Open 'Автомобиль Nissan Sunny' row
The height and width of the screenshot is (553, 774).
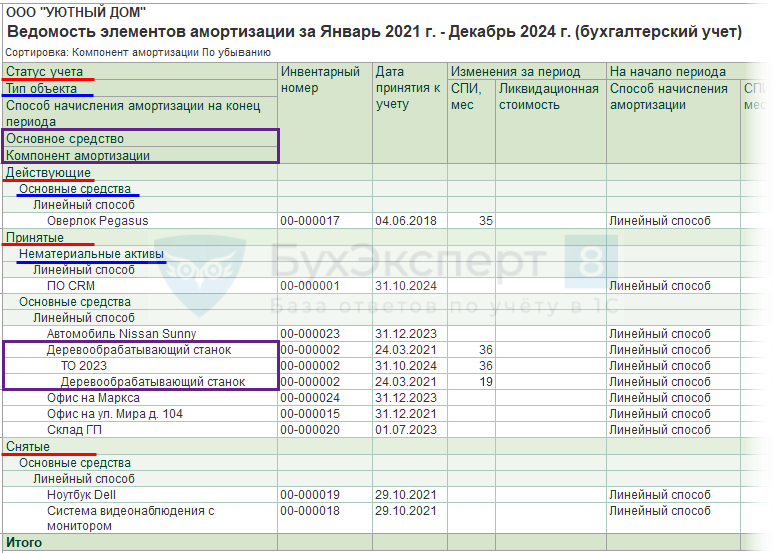tap(140, 334)
